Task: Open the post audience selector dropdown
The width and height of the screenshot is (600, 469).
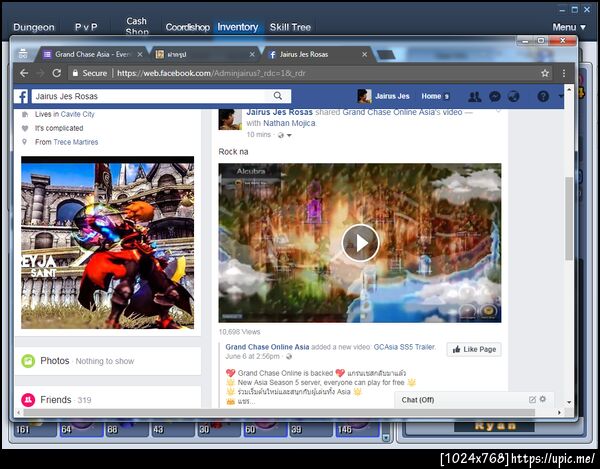Action: [x=284, y=135]
